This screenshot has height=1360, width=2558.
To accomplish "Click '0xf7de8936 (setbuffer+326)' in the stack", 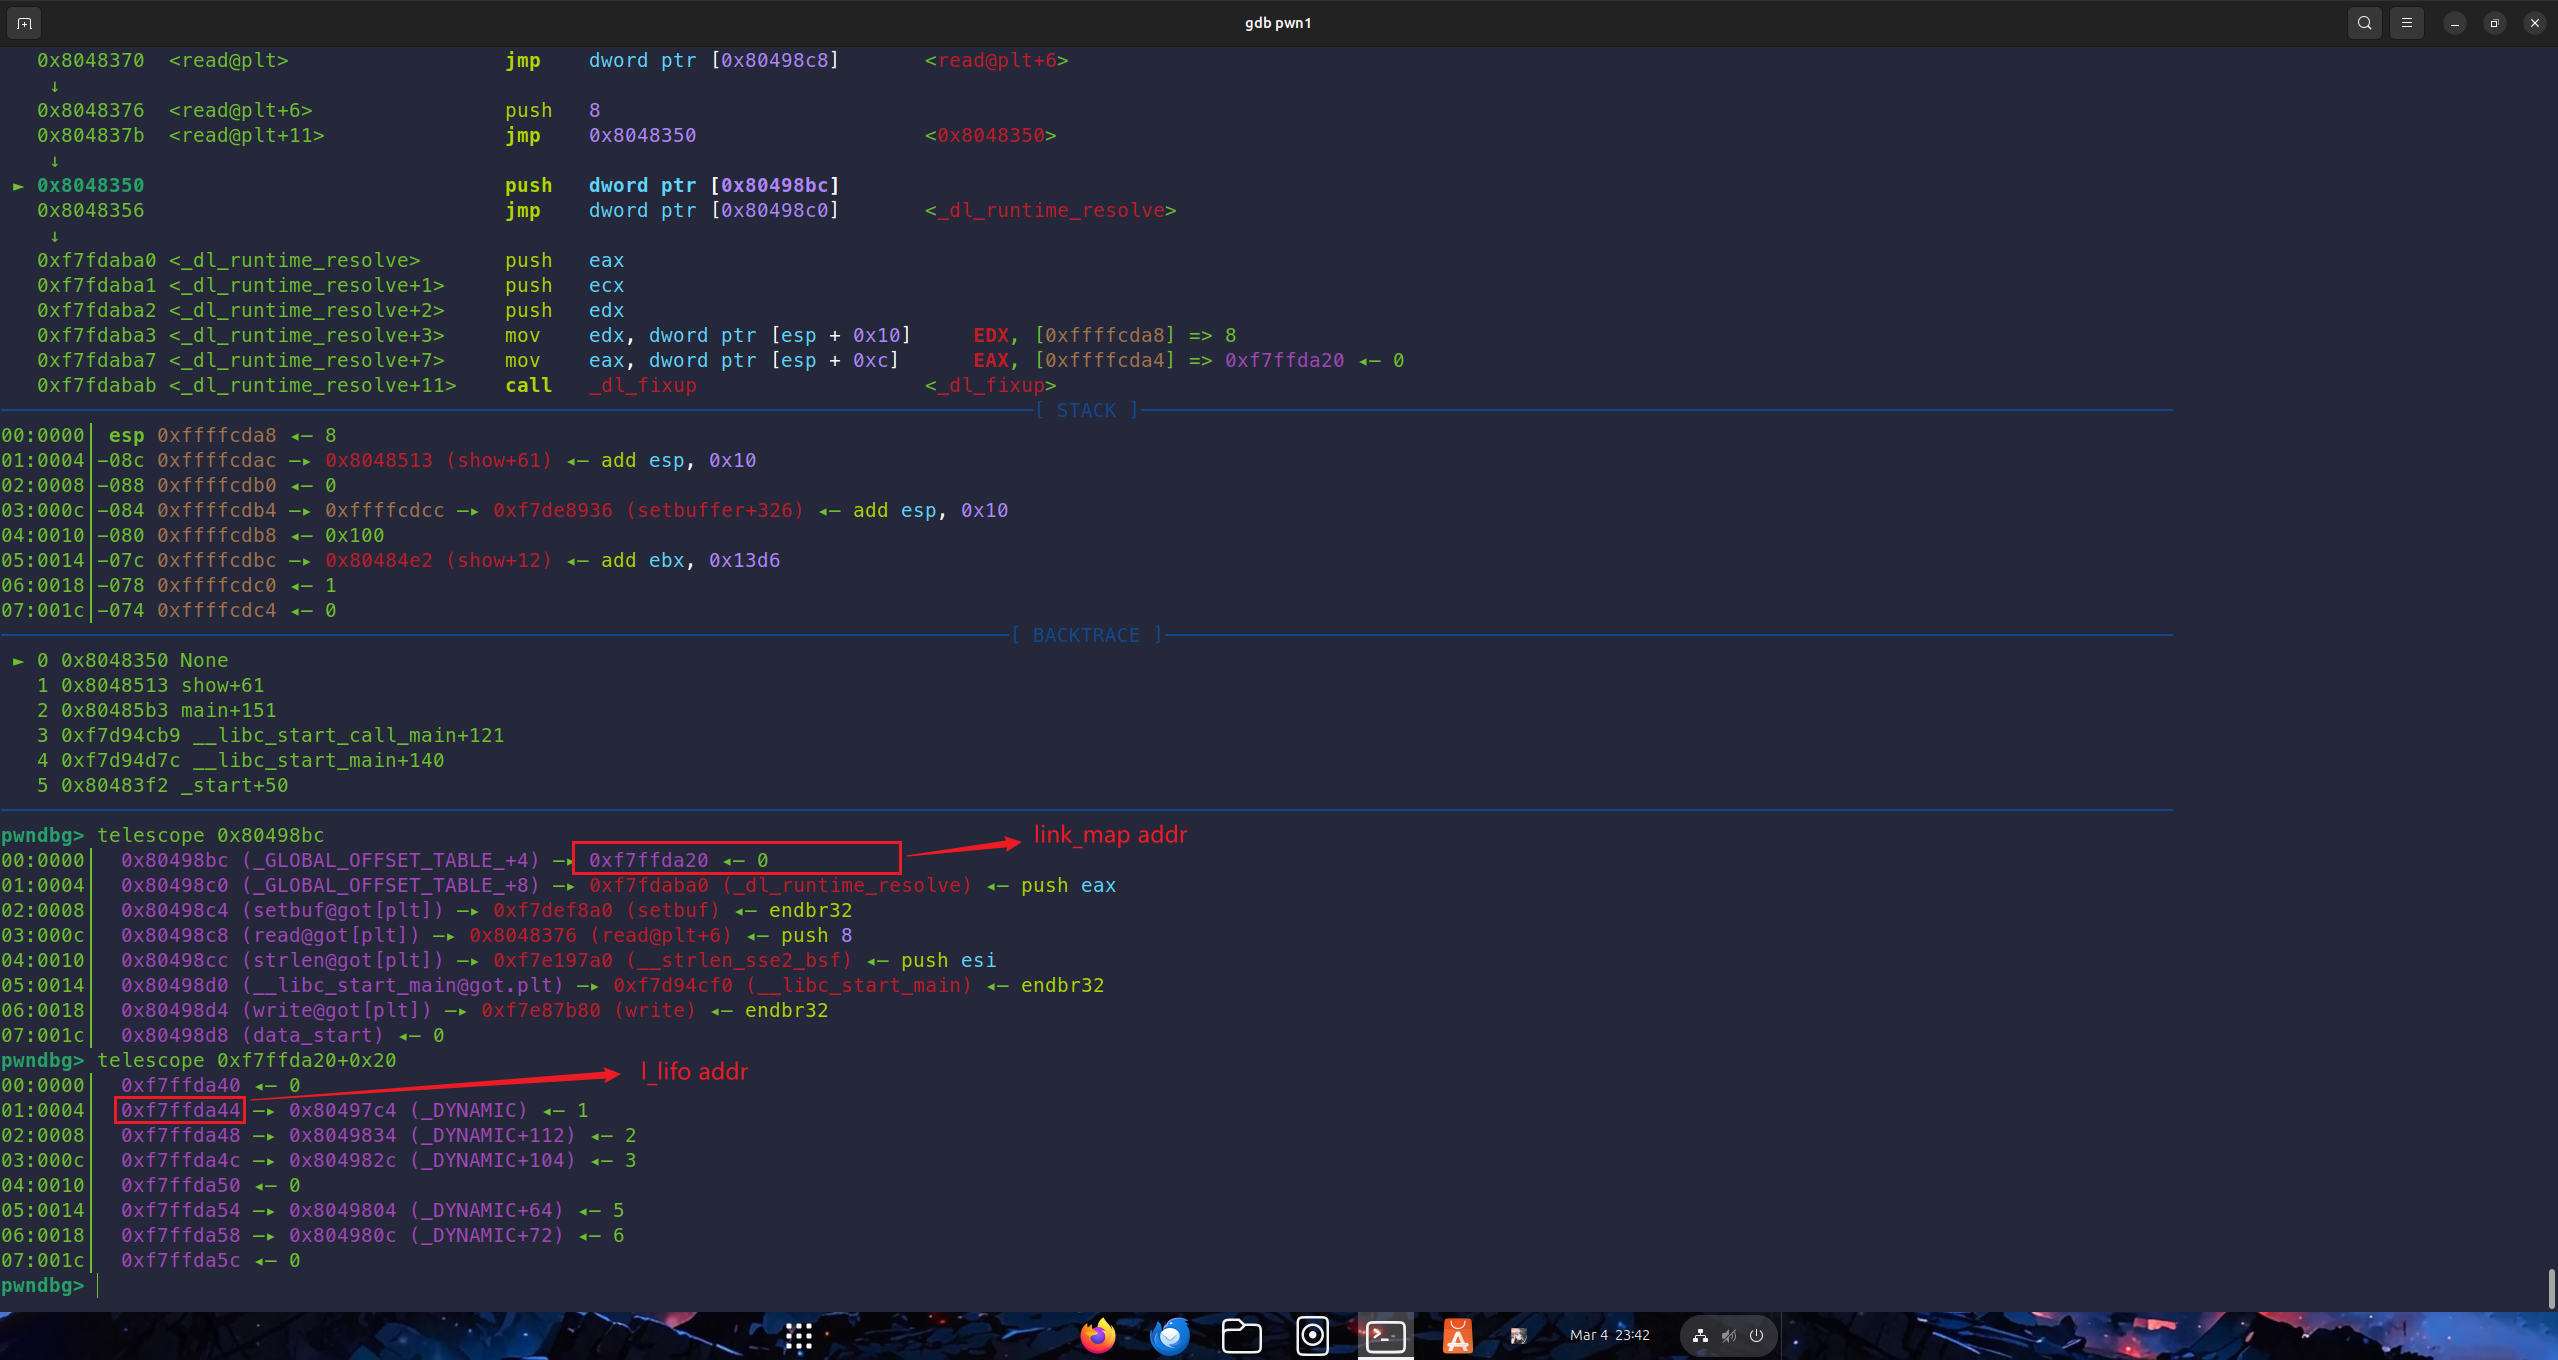I will (648, 511).
